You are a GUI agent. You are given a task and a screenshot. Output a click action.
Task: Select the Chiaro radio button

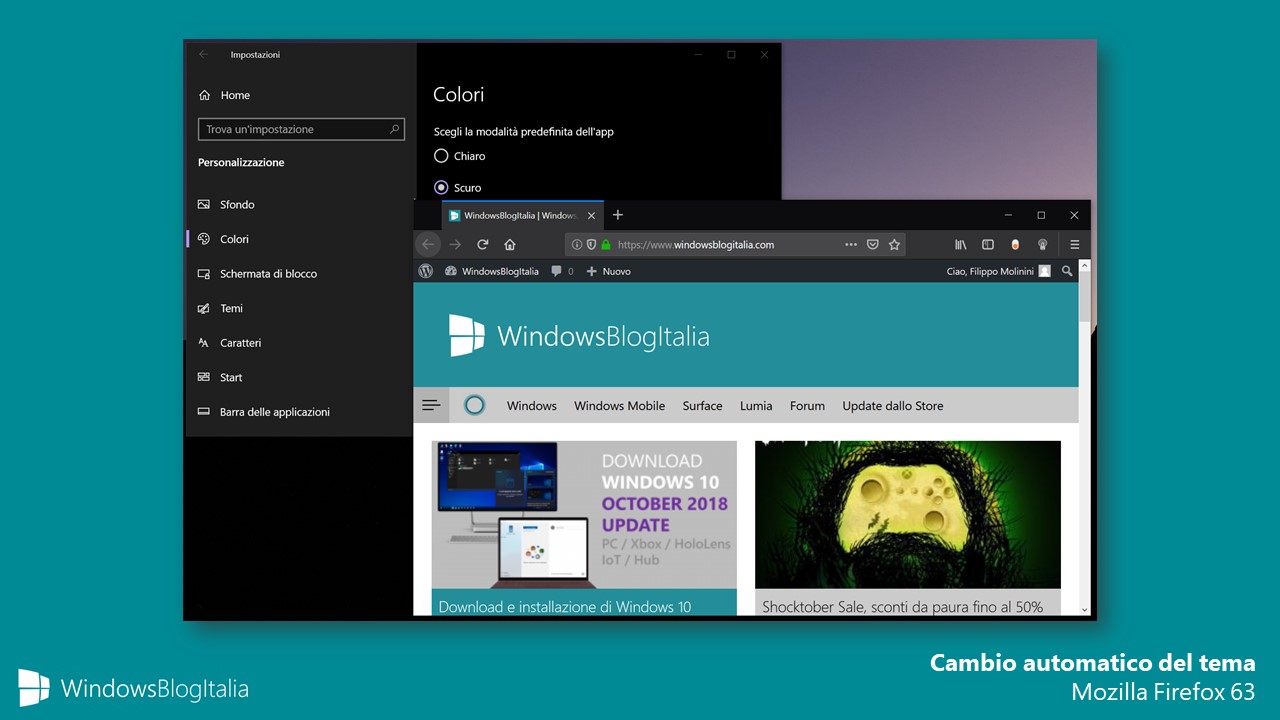(x=441, y=156)
